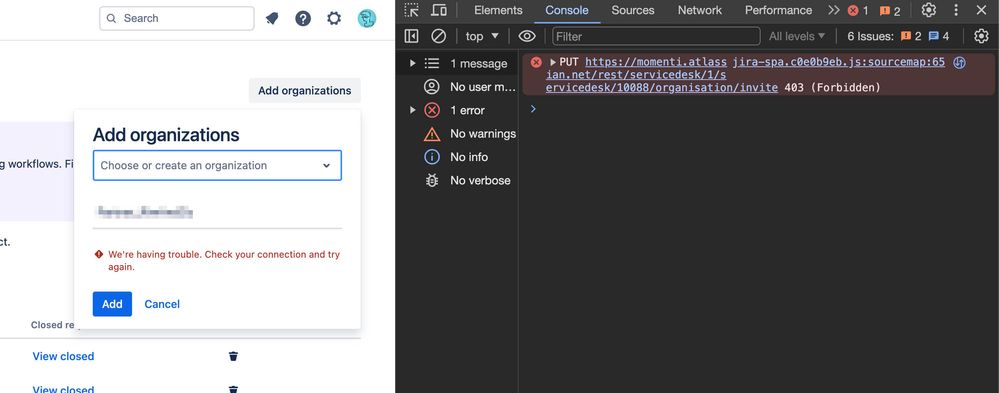Click the warnings count badge in the tab bar
Viewport: 999px width, 393px height.
point(890,10)
